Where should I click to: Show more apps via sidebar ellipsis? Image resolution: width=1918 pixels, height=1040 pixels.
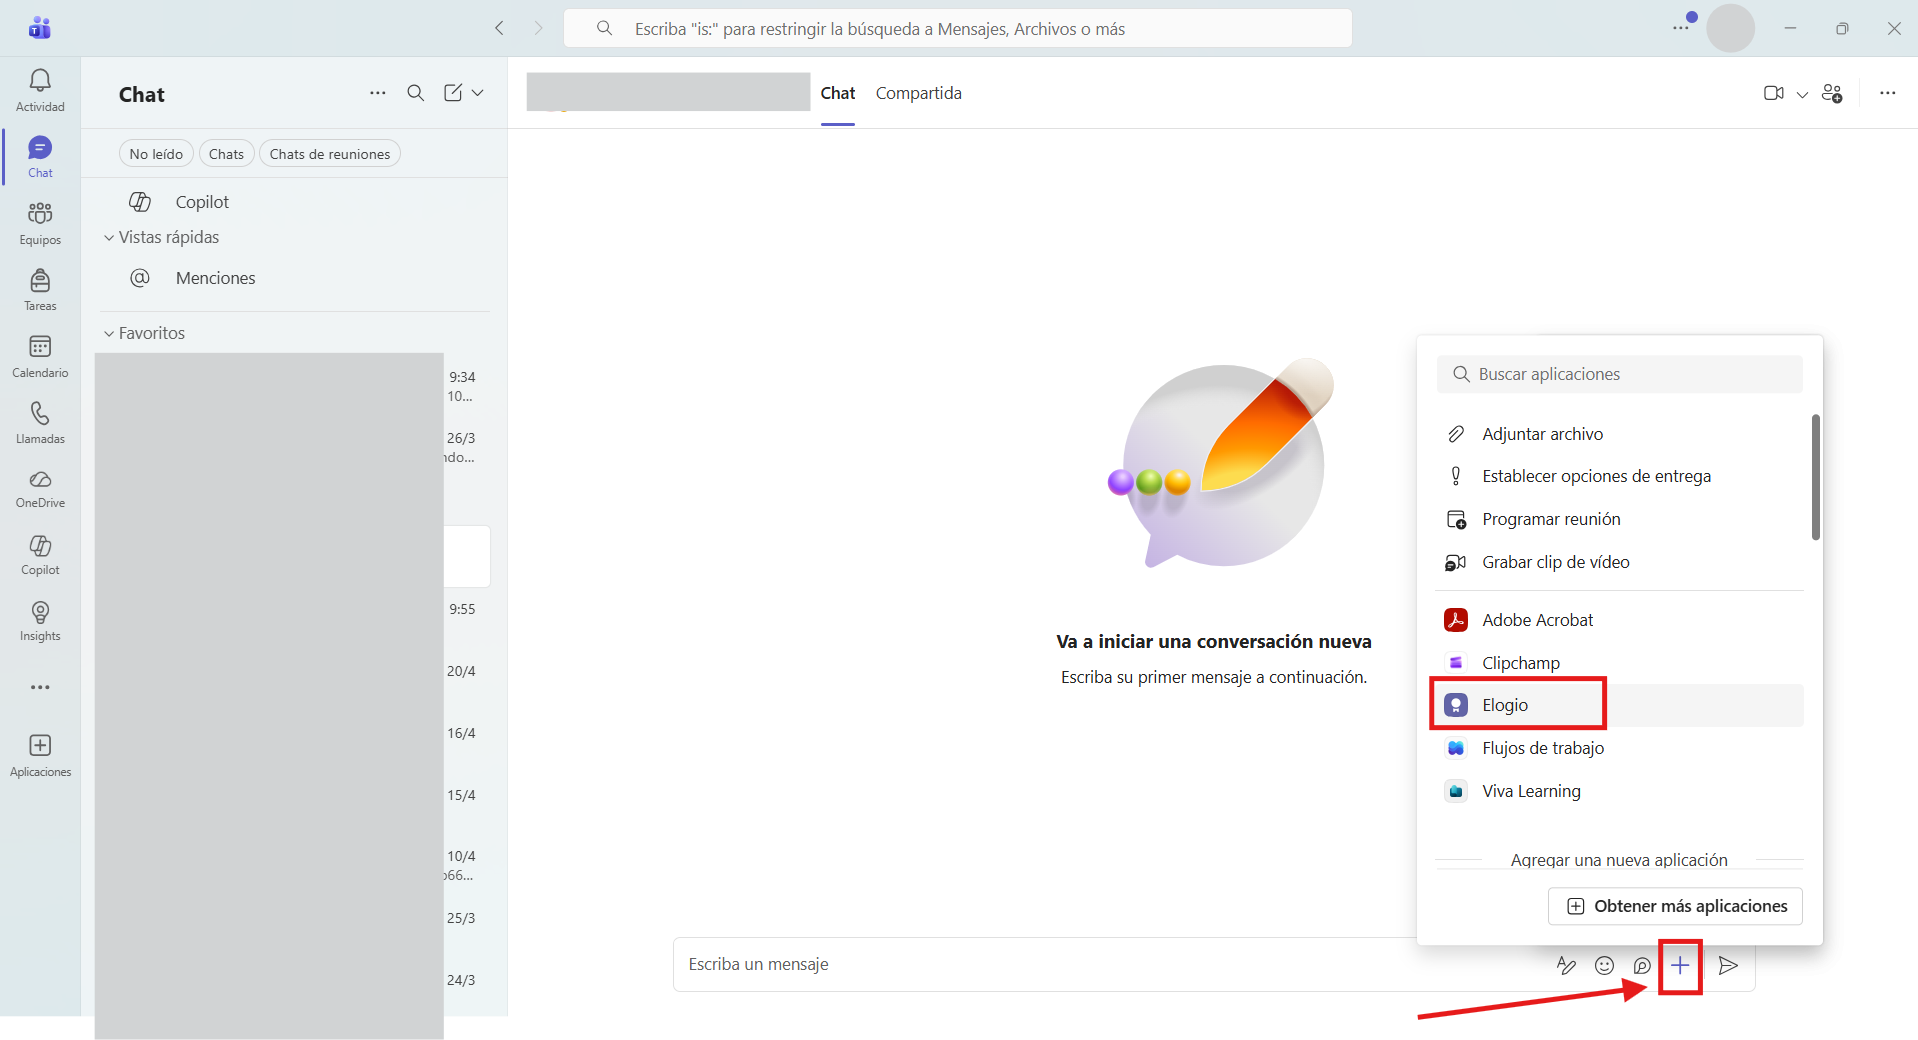pos(40,687)
